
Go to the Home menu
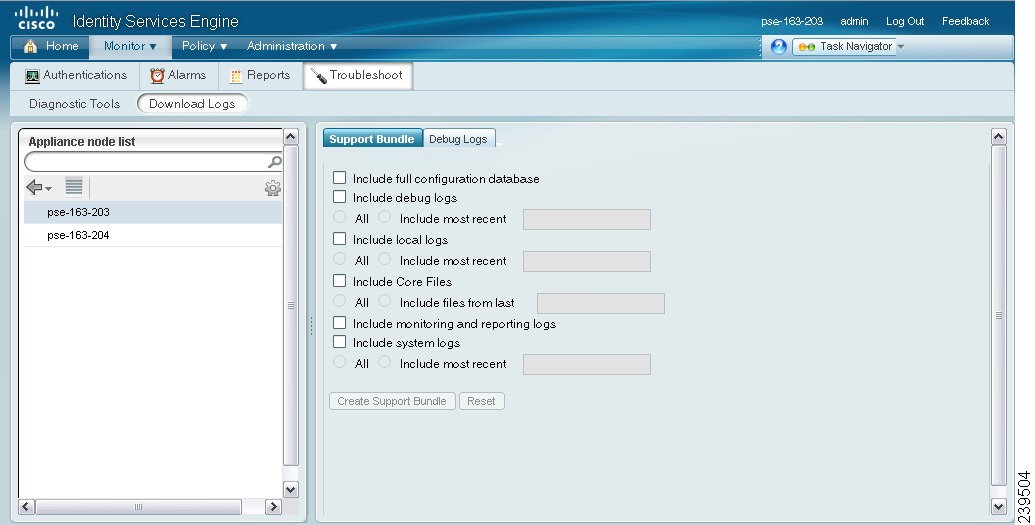pyautogui.click(x=51, y=46)
